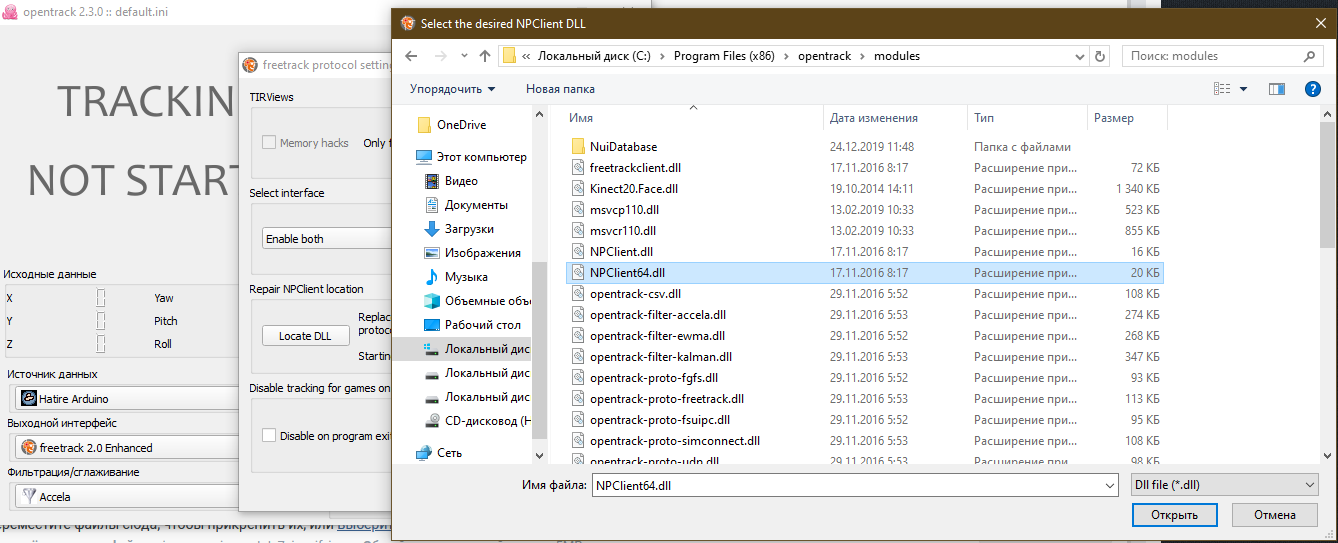The height and width of the screenshot is (543, 1338).
Task: Toggle the preview pane icon
Action: tap(1276, 89)
